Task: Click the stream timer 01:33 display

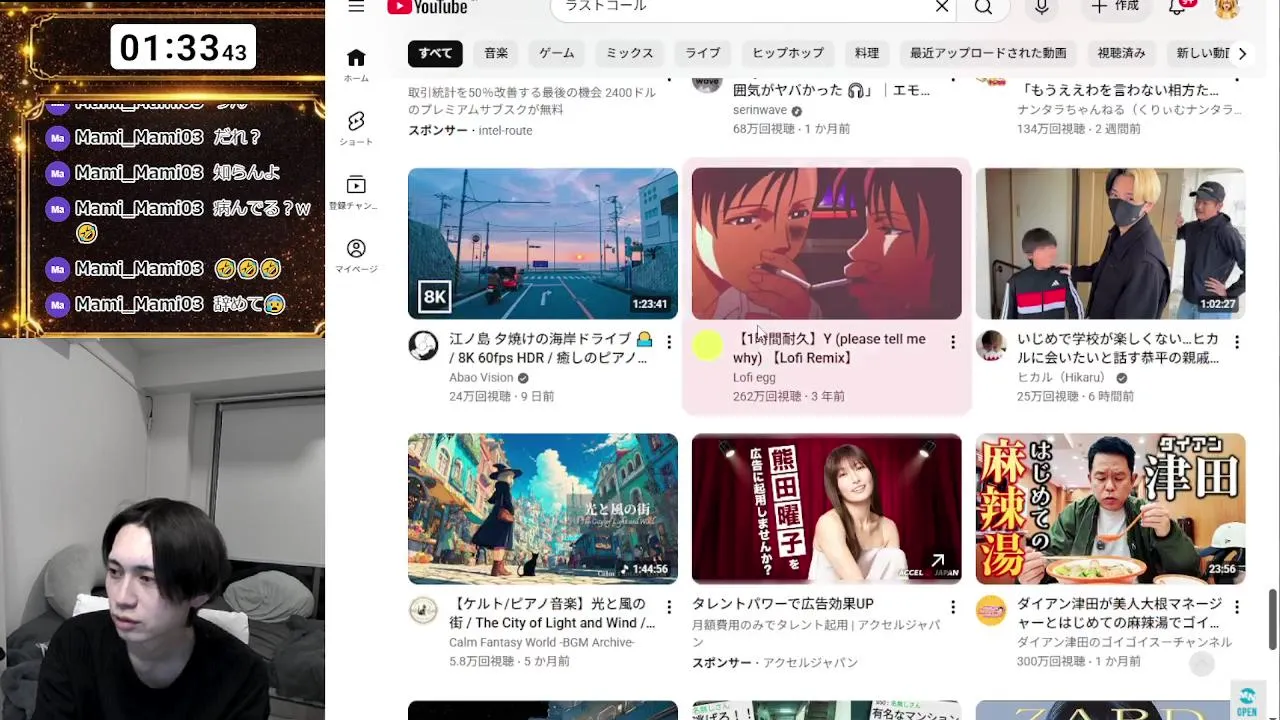Action: pos(183,47)
